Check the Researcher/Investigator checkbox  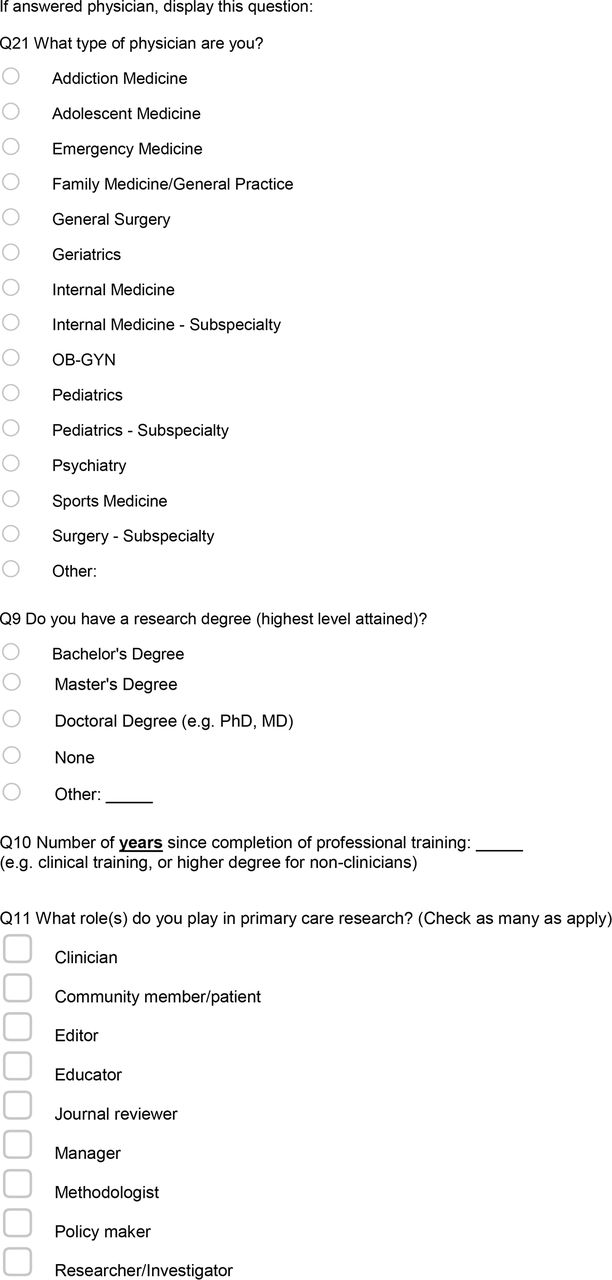tap(17, 1261)
